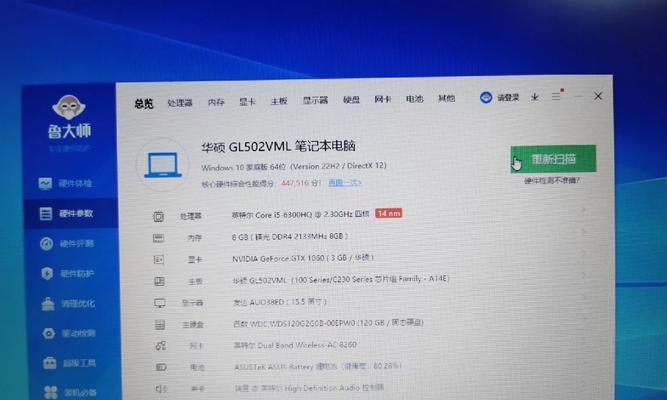Switch to the 总览 tab
The height and width of the screenshot is (400, 667).
click(144, 103)
